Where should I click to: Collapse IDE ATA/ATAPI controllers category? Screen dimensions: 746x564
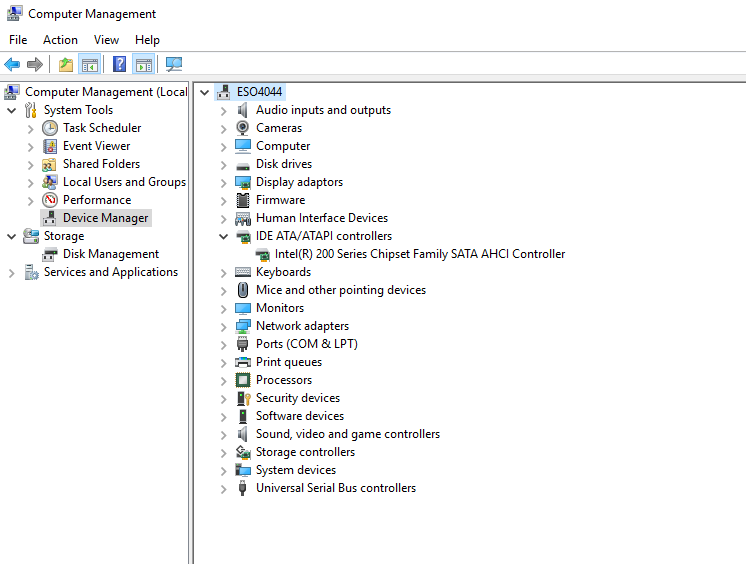point(224,237)
